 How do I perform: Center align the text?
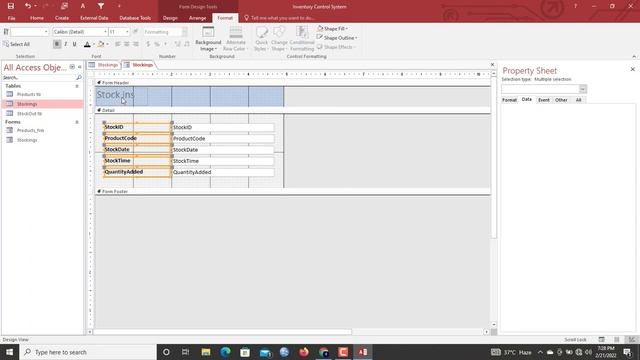[127, 44]
